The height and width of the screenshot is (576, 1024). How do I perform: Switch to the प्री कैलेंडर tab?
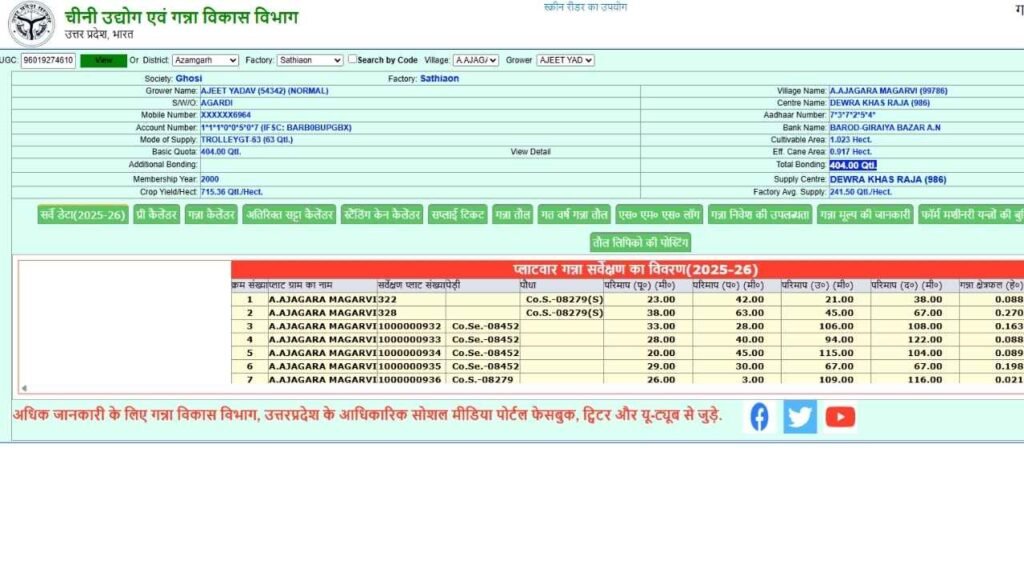157,214
